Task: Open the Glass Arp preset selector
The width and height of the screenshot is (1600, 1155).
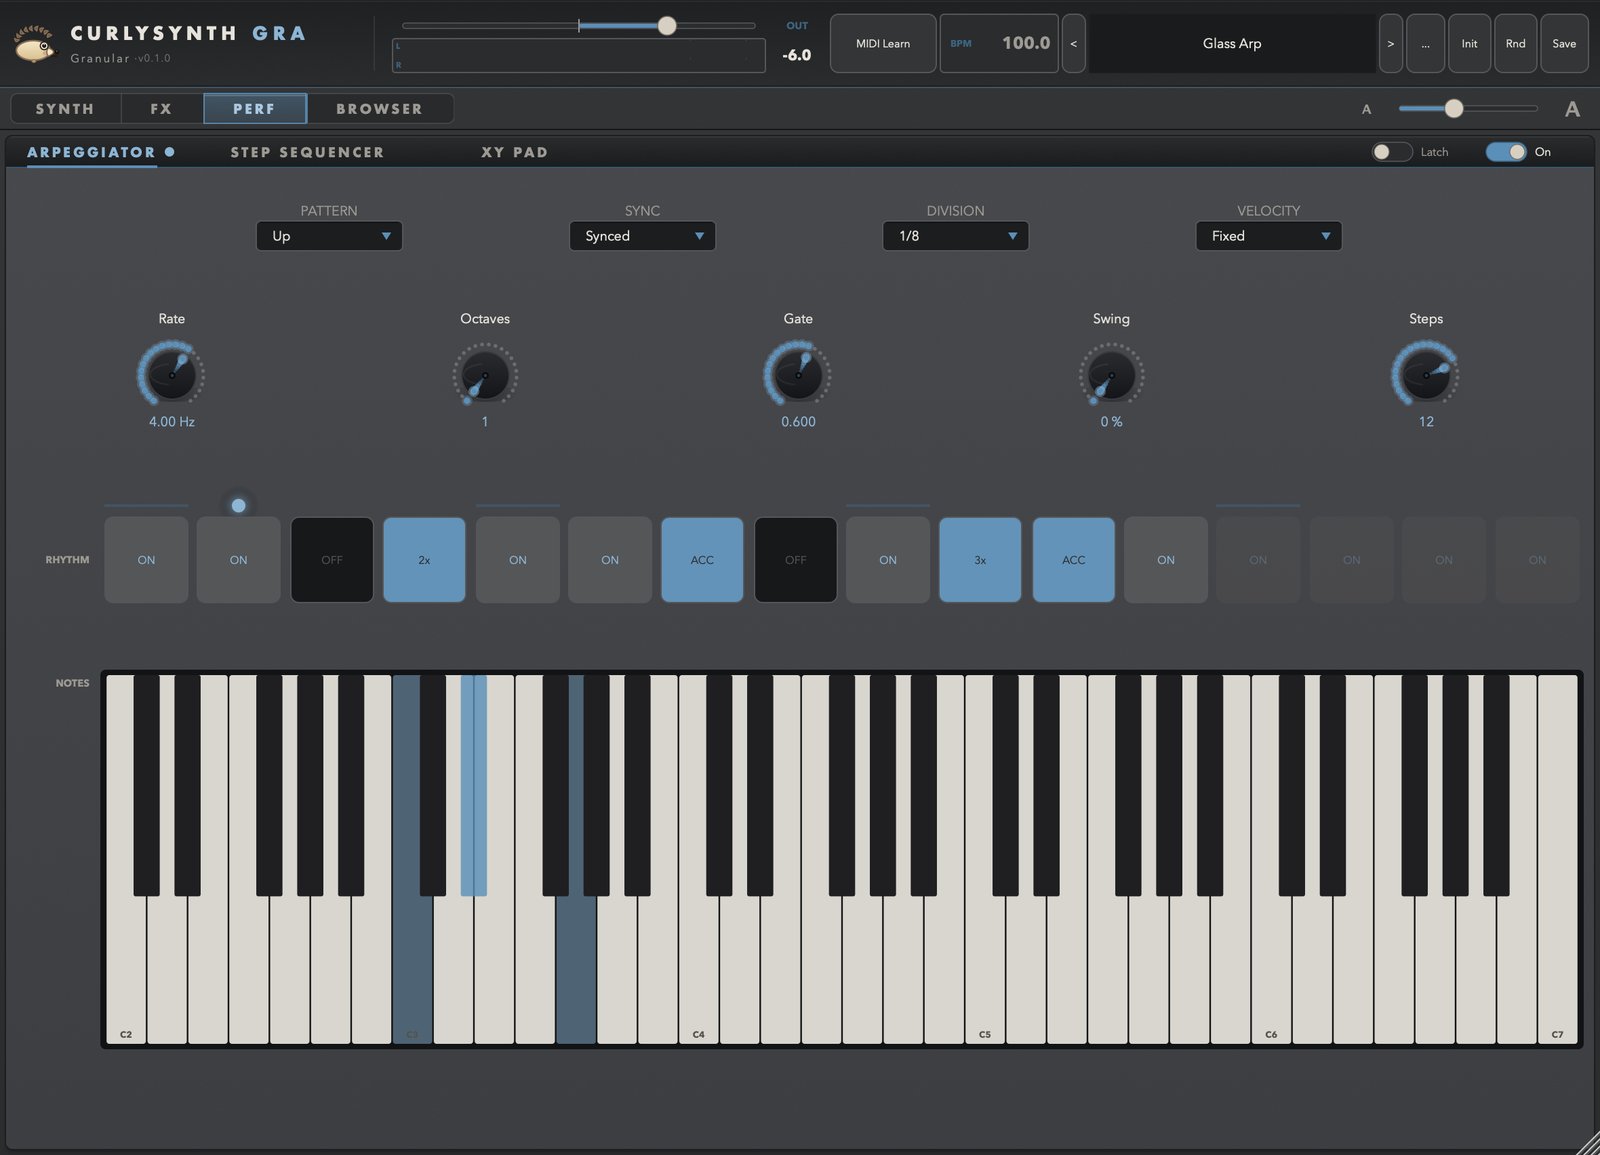Action: pyautogui.click(x=1232, y=44)
